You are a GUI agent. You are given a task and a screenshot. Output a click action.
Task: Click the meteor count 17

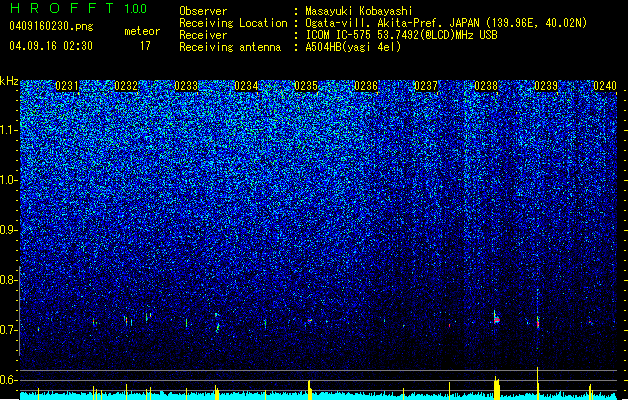[145, 46]
